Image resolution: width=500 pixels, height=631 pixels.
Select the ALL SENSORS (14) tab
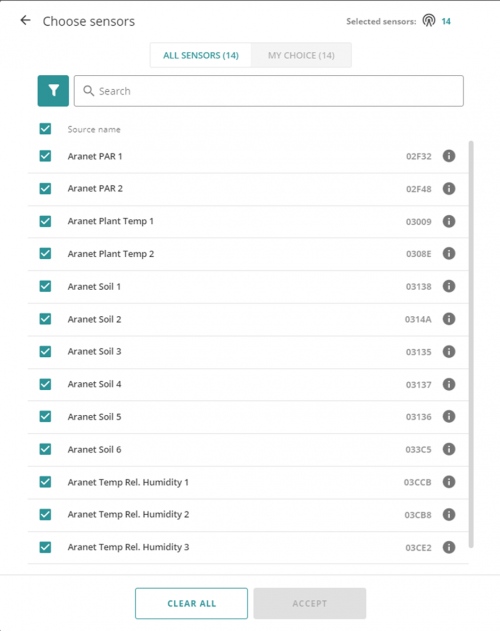pos(200,55)
